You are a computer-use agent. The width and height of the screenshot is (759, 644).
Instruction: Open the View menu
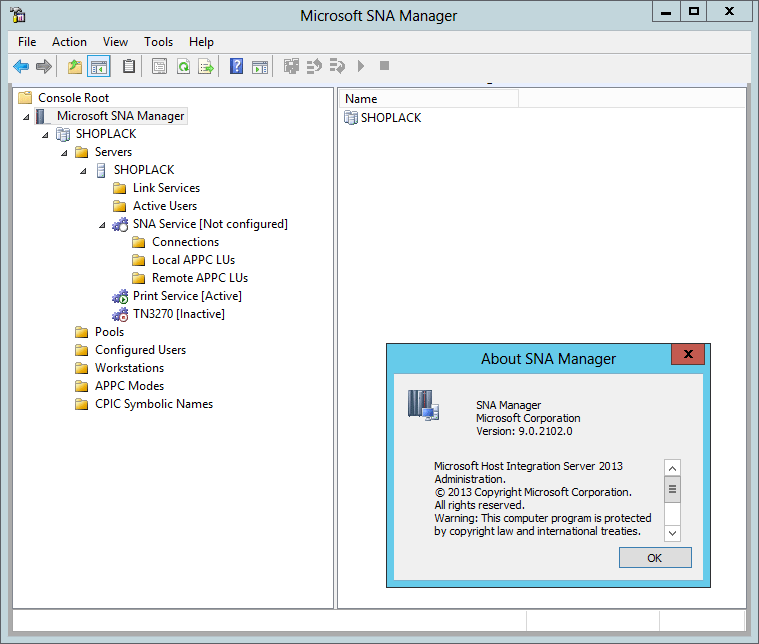115,42
